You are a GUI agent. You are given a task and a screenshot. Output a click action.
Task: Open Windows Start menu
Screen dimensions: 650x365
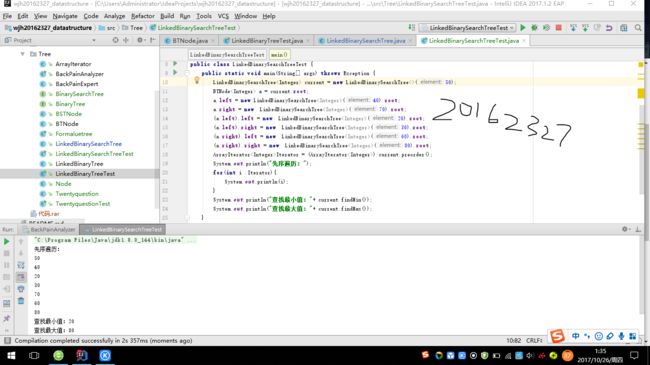pos(11,355)
